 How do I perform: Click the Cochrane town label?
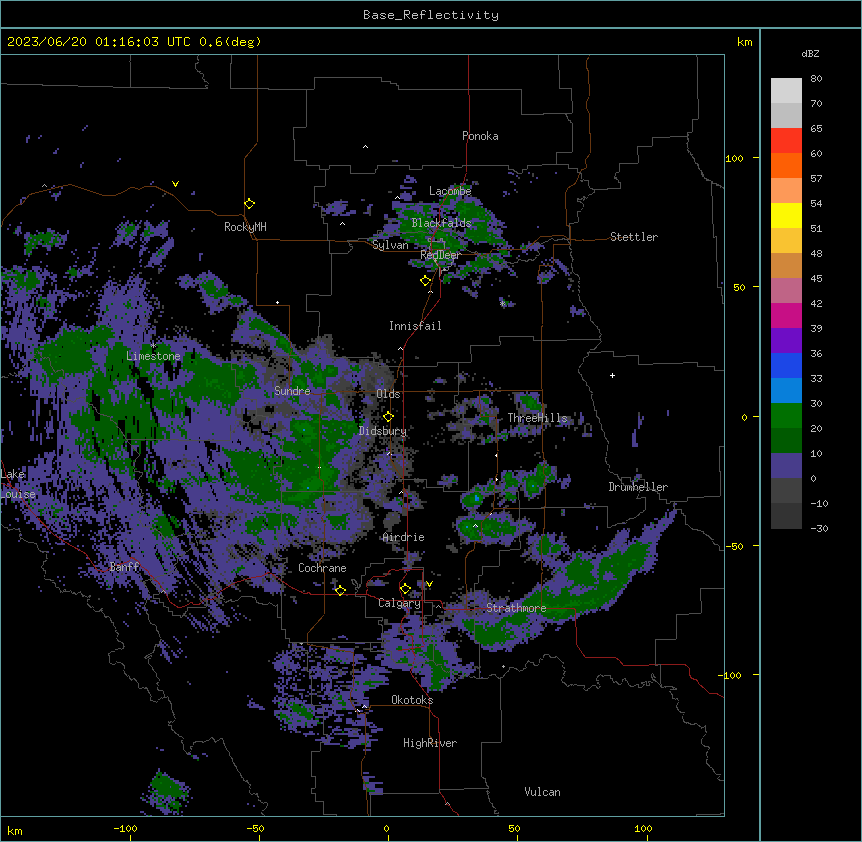(322, 568)
